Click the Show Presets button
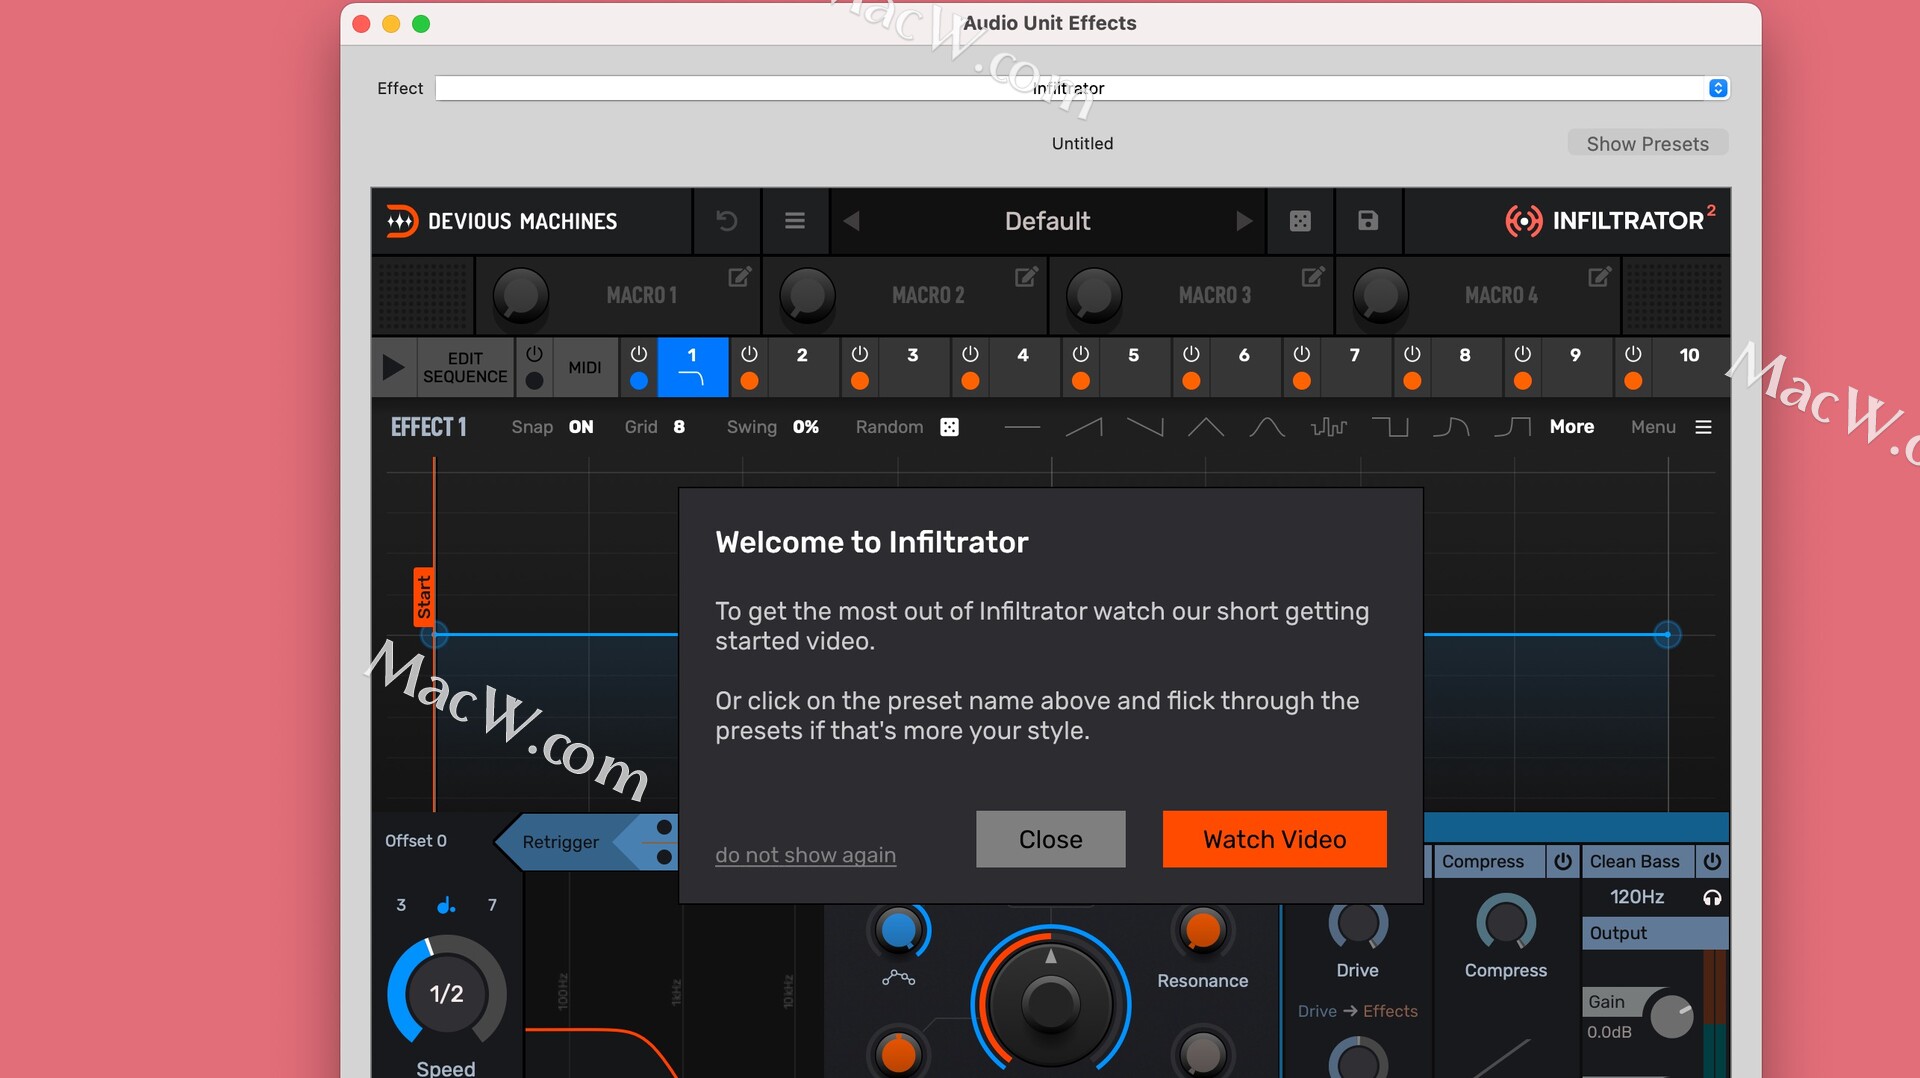 click(x=1648, y=143)
